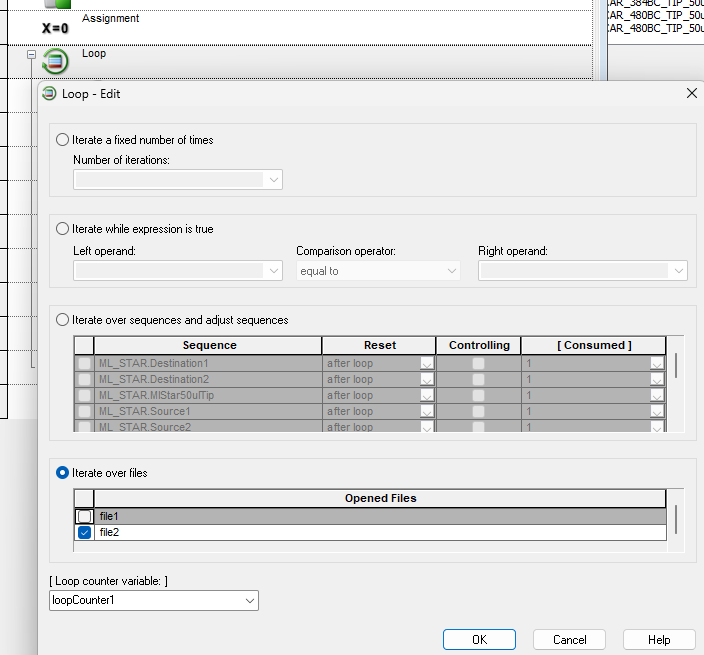Uncheck the file2 checkbox

[85, 532]
